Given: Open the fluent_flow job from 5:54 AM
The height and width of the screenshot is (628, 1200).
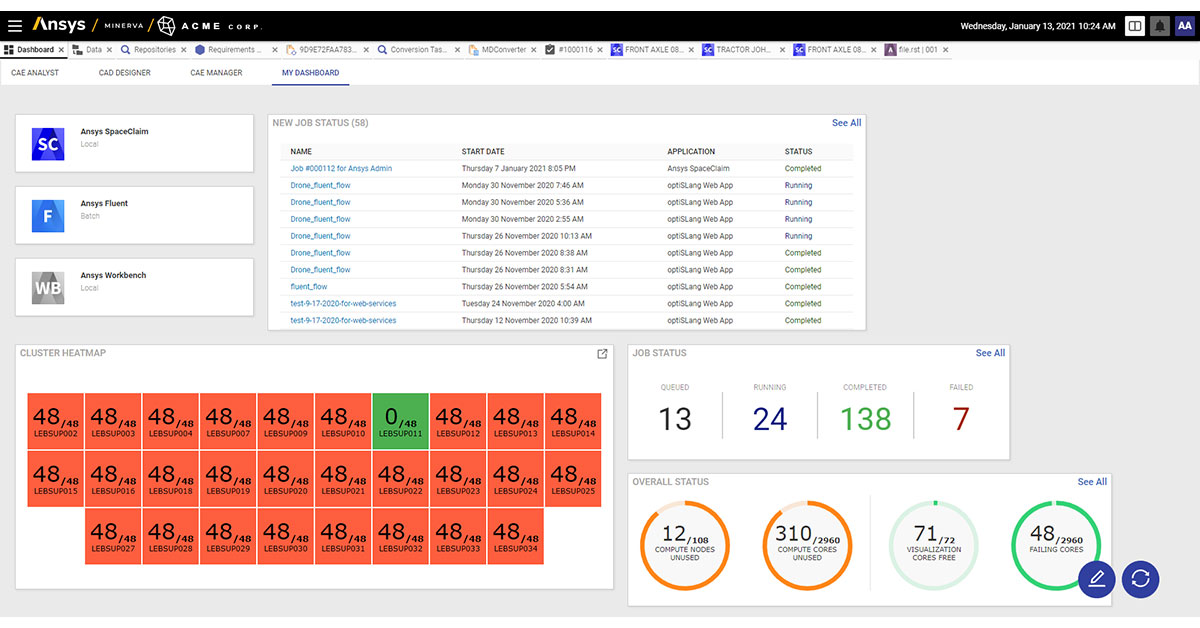Looking at the screenshot, I should pyautogui.click(x=309, y=287).
